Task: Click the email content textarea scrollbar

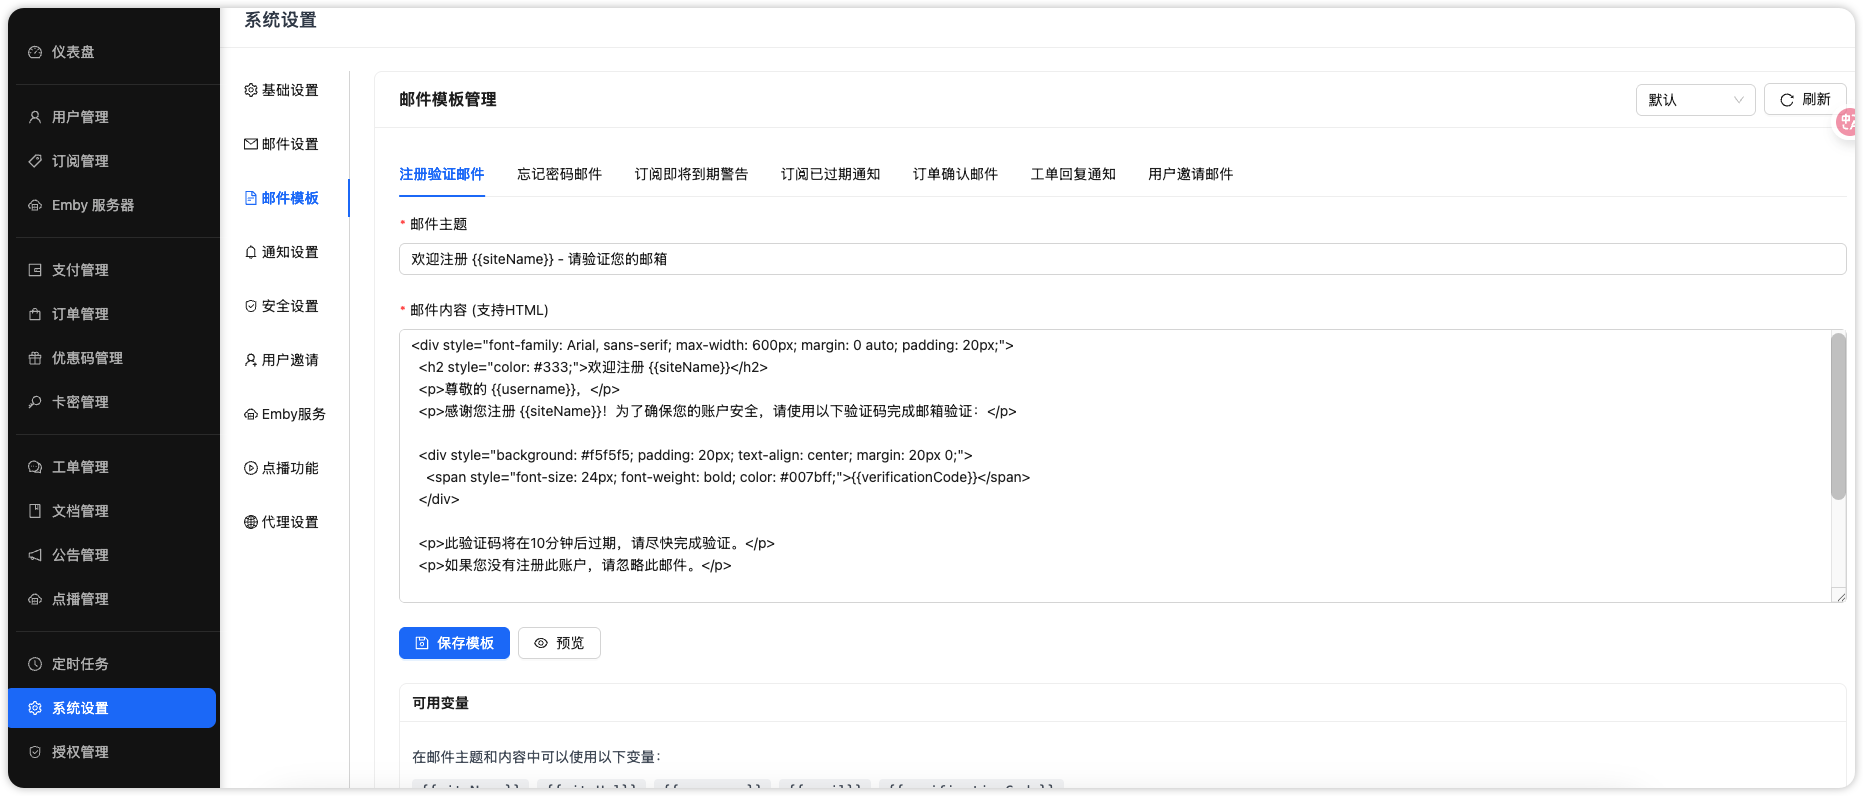Action: pos(1838,417)
